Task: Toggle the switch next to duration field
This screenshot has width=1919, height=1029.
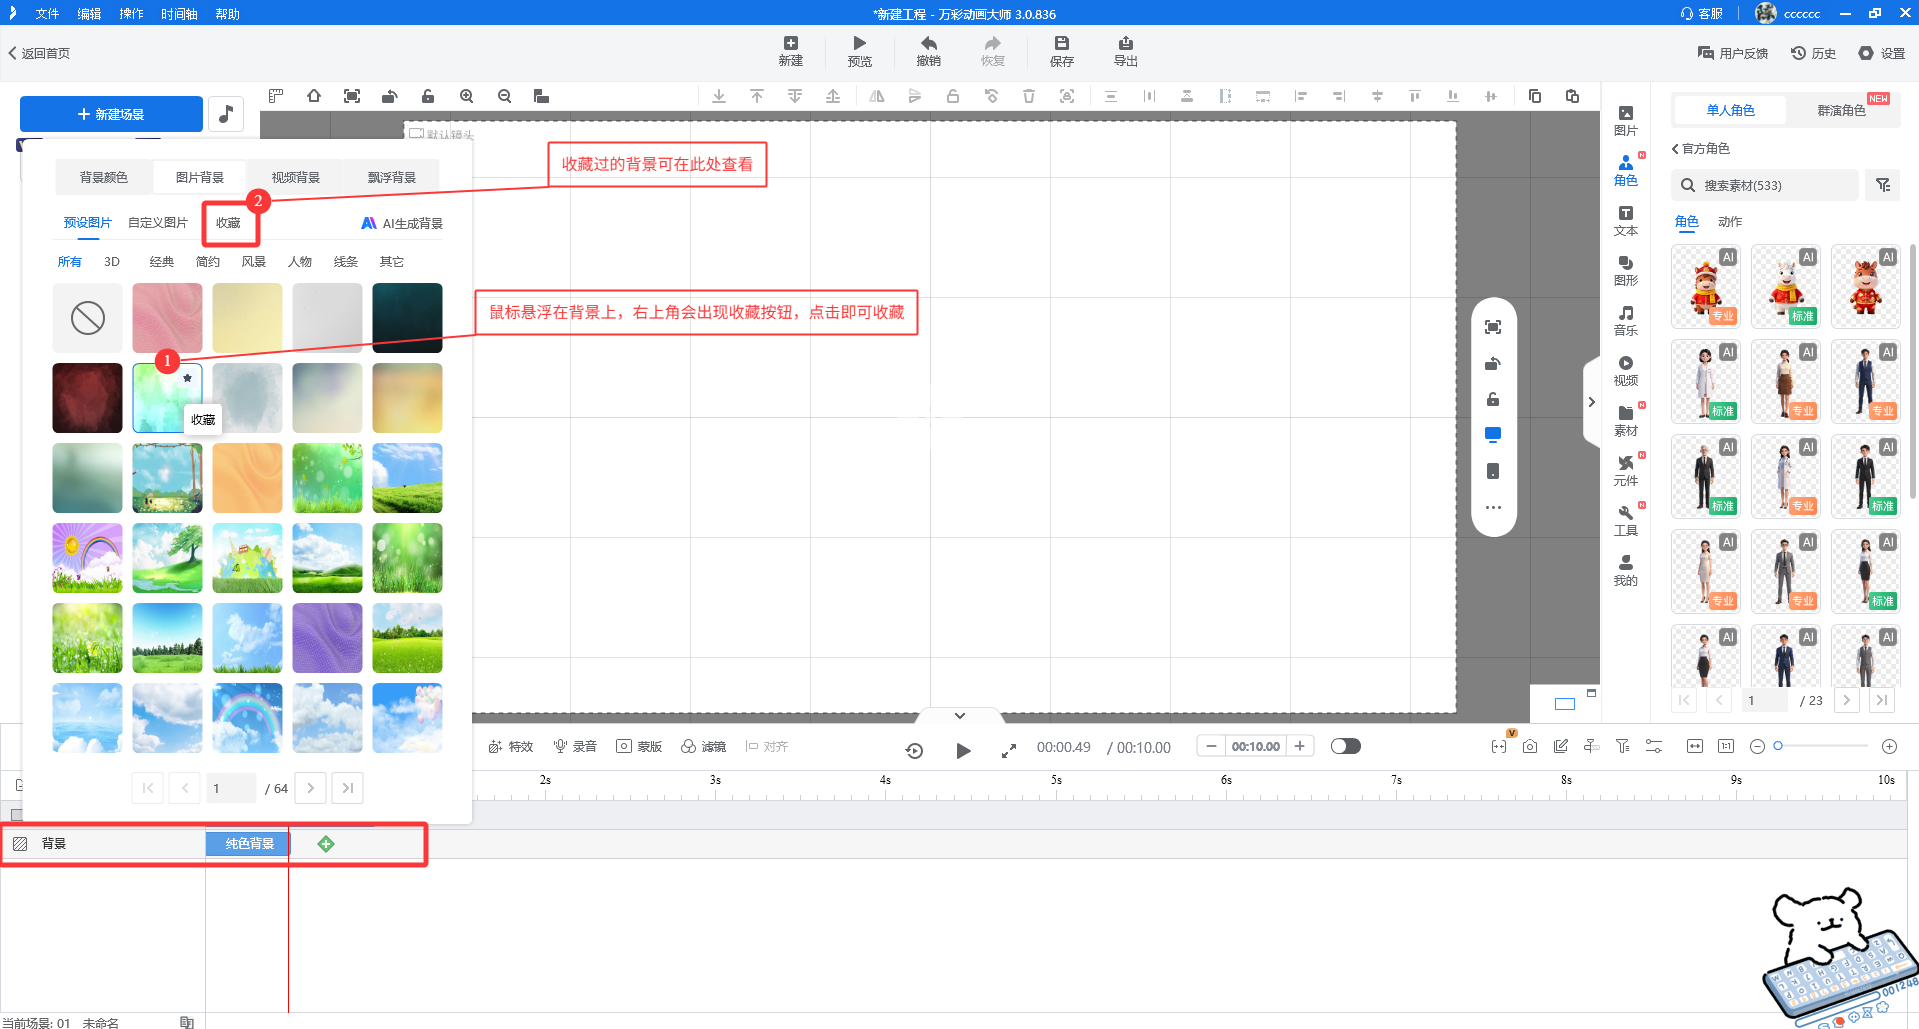Action: click(x=1345, y=746)
